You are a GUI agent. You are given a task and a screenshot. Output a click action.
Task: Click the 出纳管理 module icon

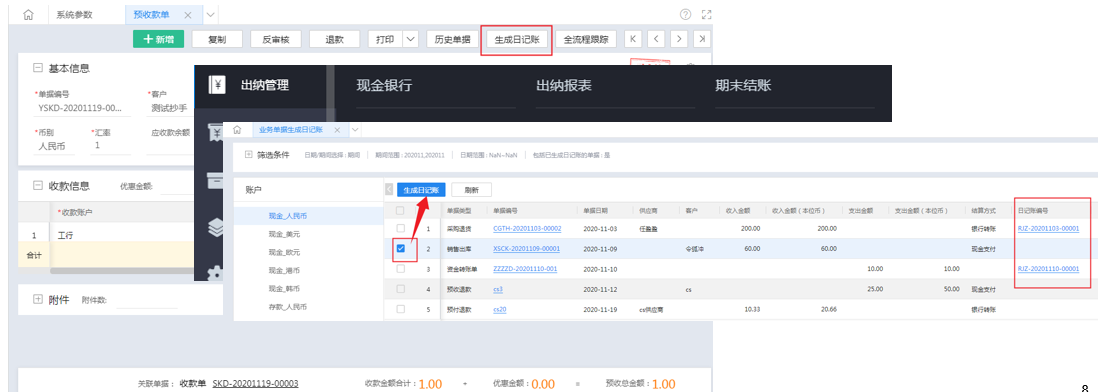[x=218, y=85]
